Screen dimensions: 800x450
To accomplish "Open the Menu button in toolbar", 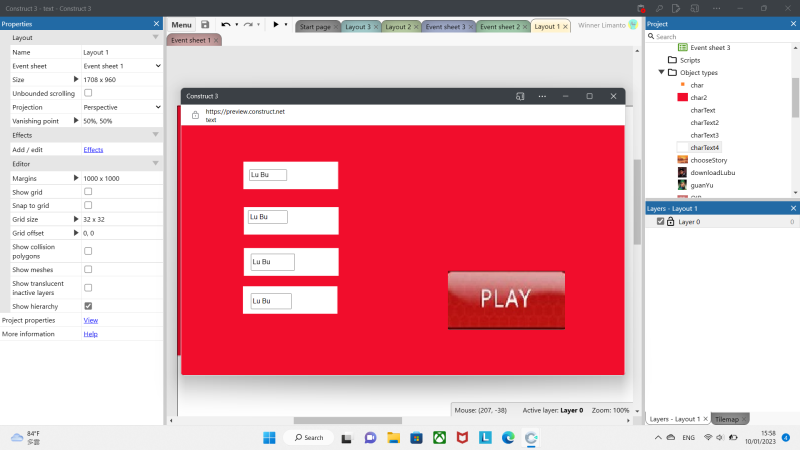I will click(181, 24).
